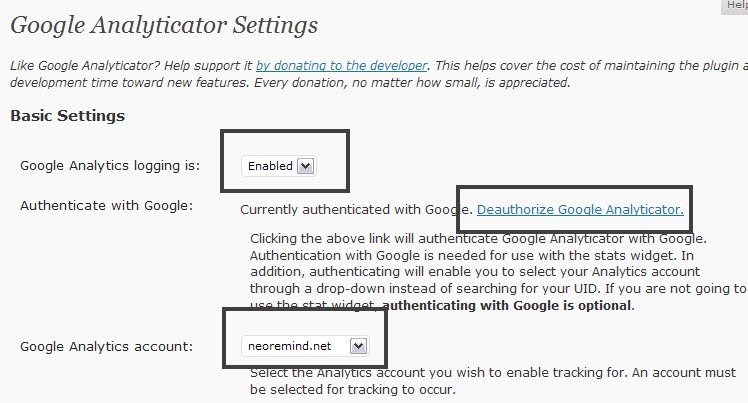Click 'be selected for tracking to occur' text

coord(352,390)
